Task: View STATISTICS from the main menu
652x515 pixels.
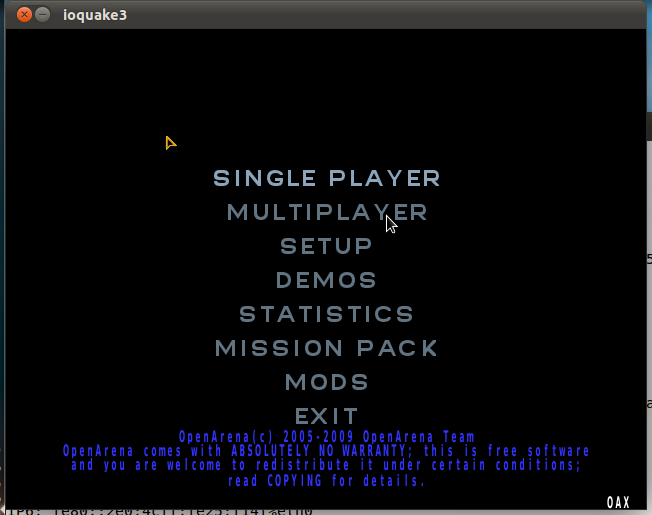Action: point(326,314)
